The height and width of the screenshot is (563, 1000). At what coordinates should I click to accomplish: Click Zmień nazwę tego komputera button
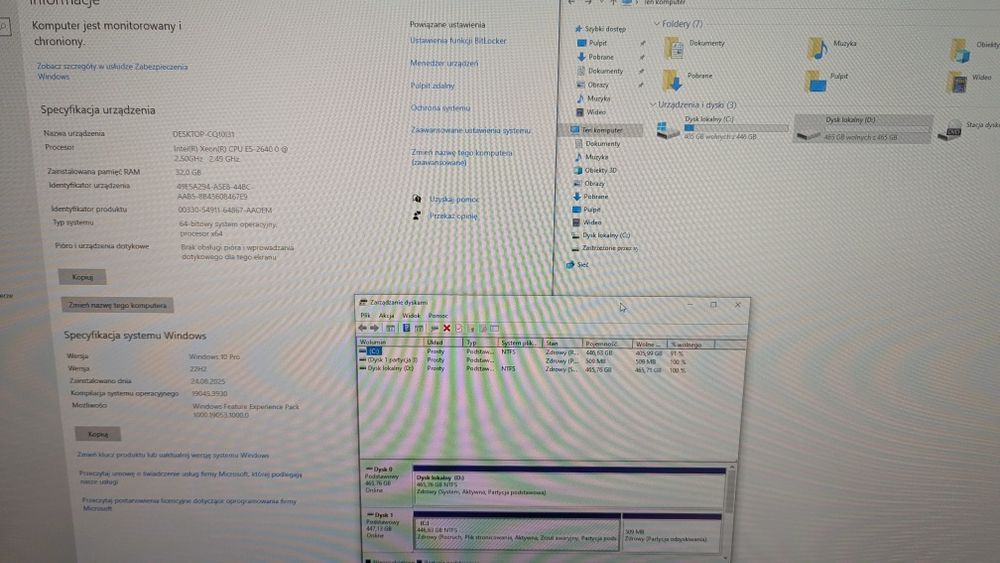(x=117, y=305)
